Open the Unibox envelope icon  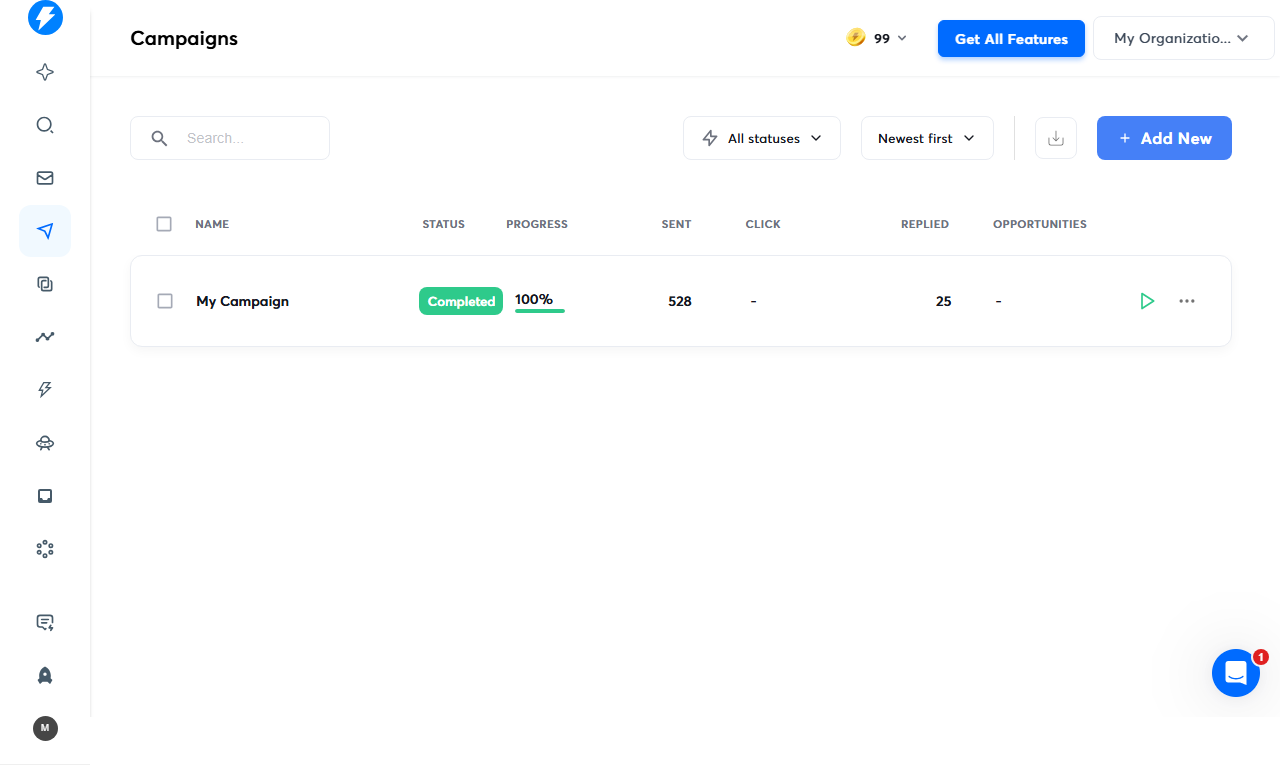coord(45,178)
